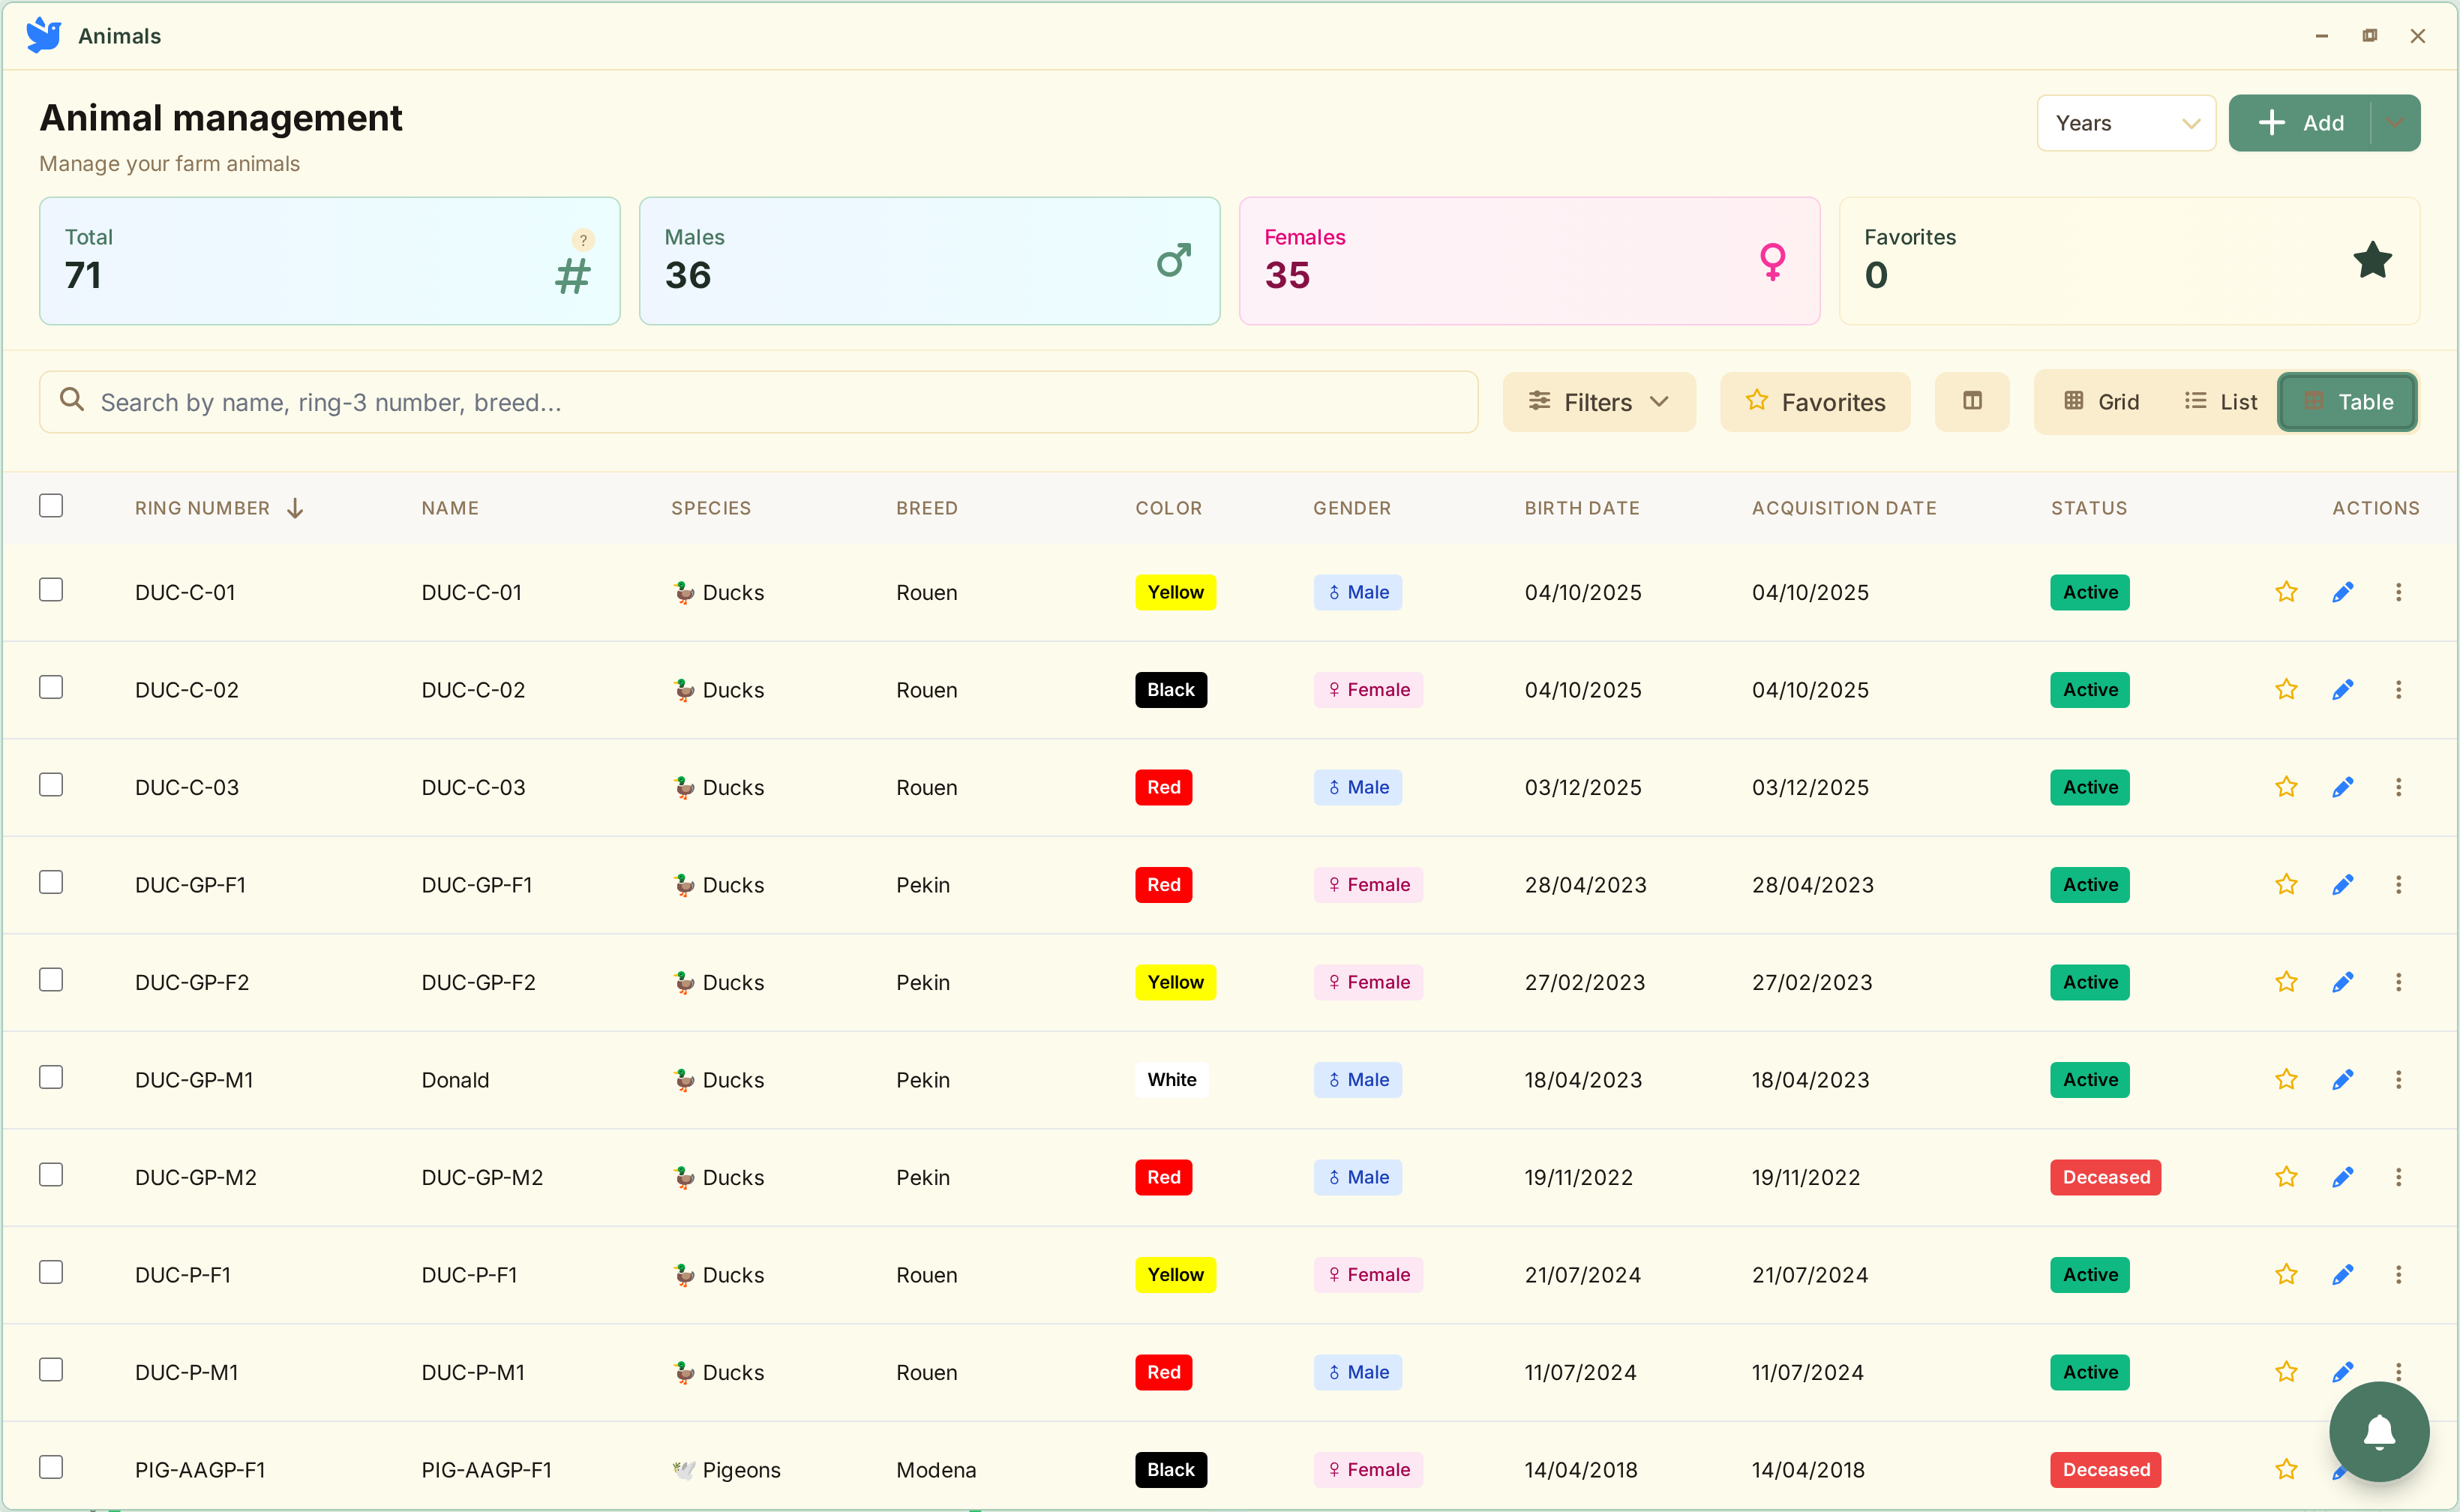This screenshot has width=2460, height=1512.
Task: Click the Yellow color tag of DUC-C-01
Action: [x=1175, y=592]
